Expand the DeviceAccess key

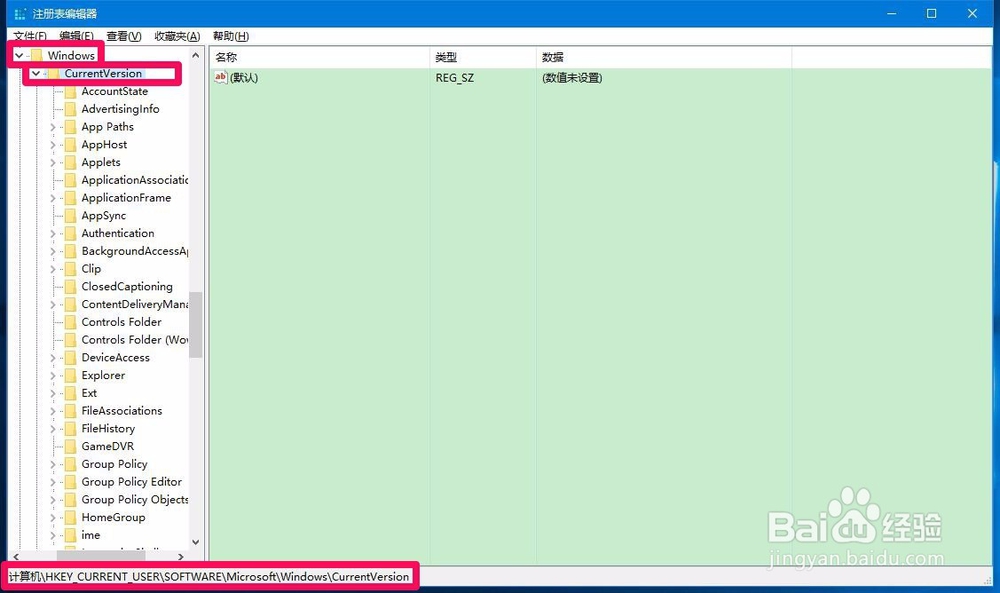coord(53,358)
